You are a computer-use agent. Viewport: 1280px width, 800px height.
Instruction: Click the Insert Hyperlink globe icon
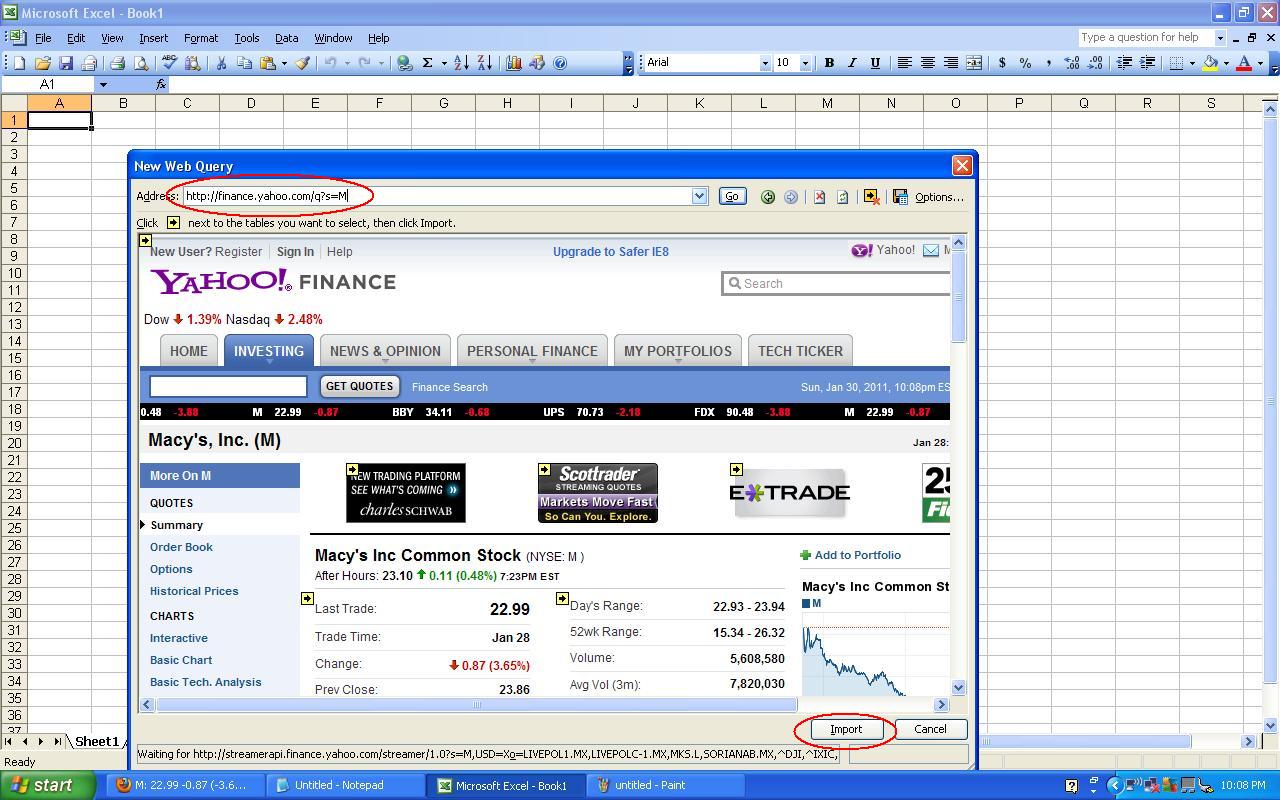(404, 63)
